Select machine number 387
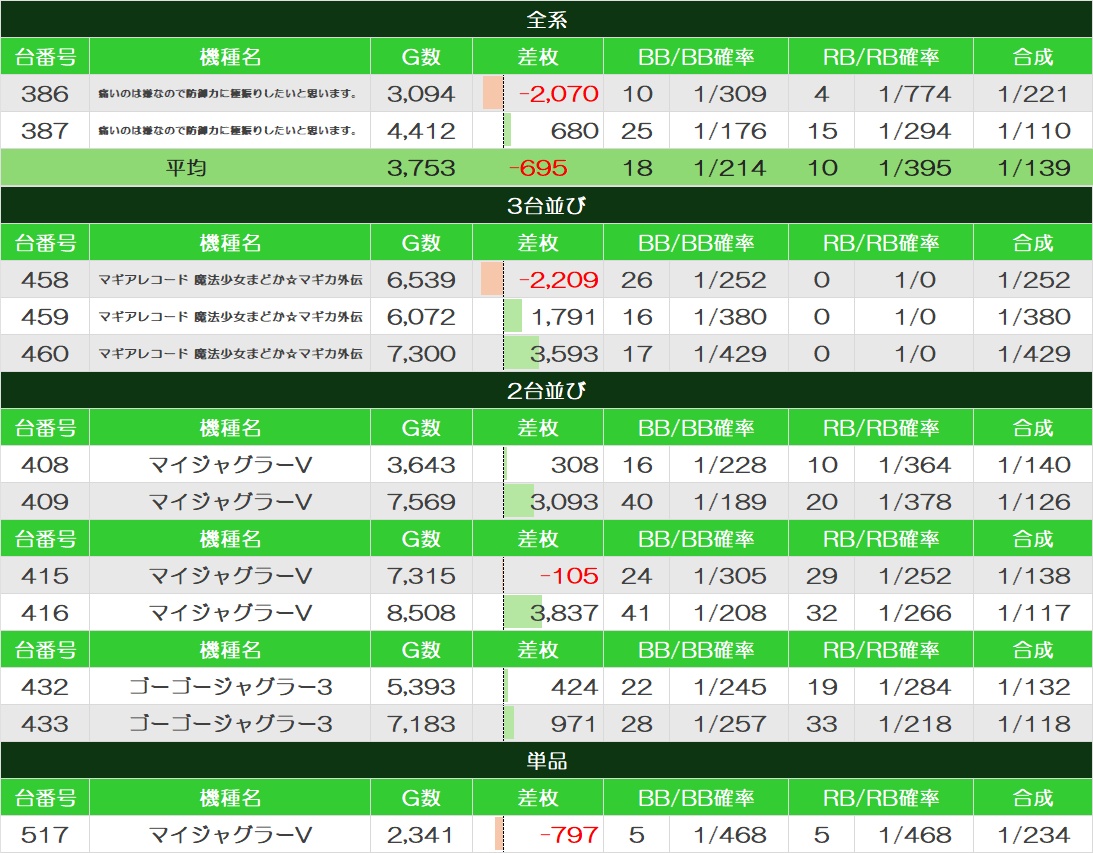 tap(45, 130)
